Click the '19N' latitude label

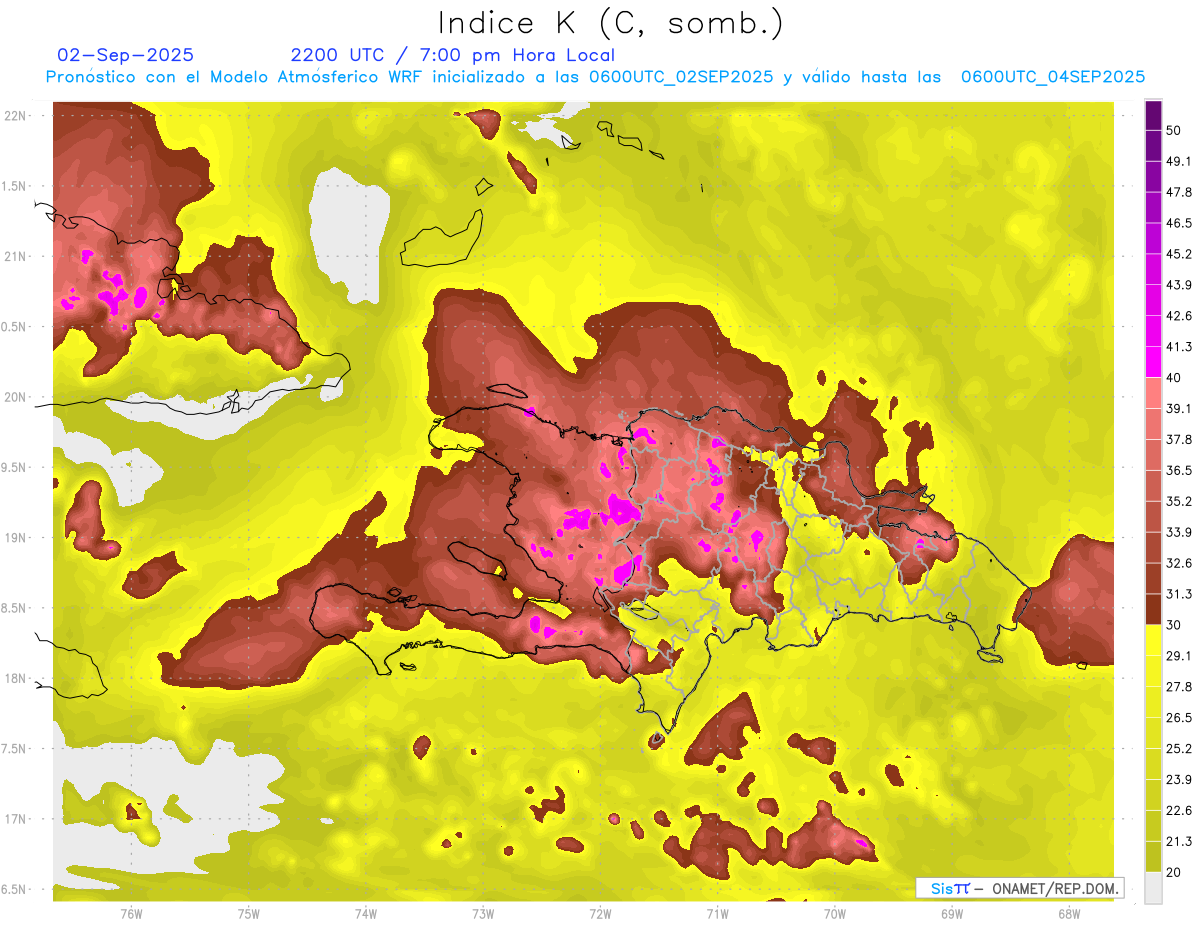point(17,538)
